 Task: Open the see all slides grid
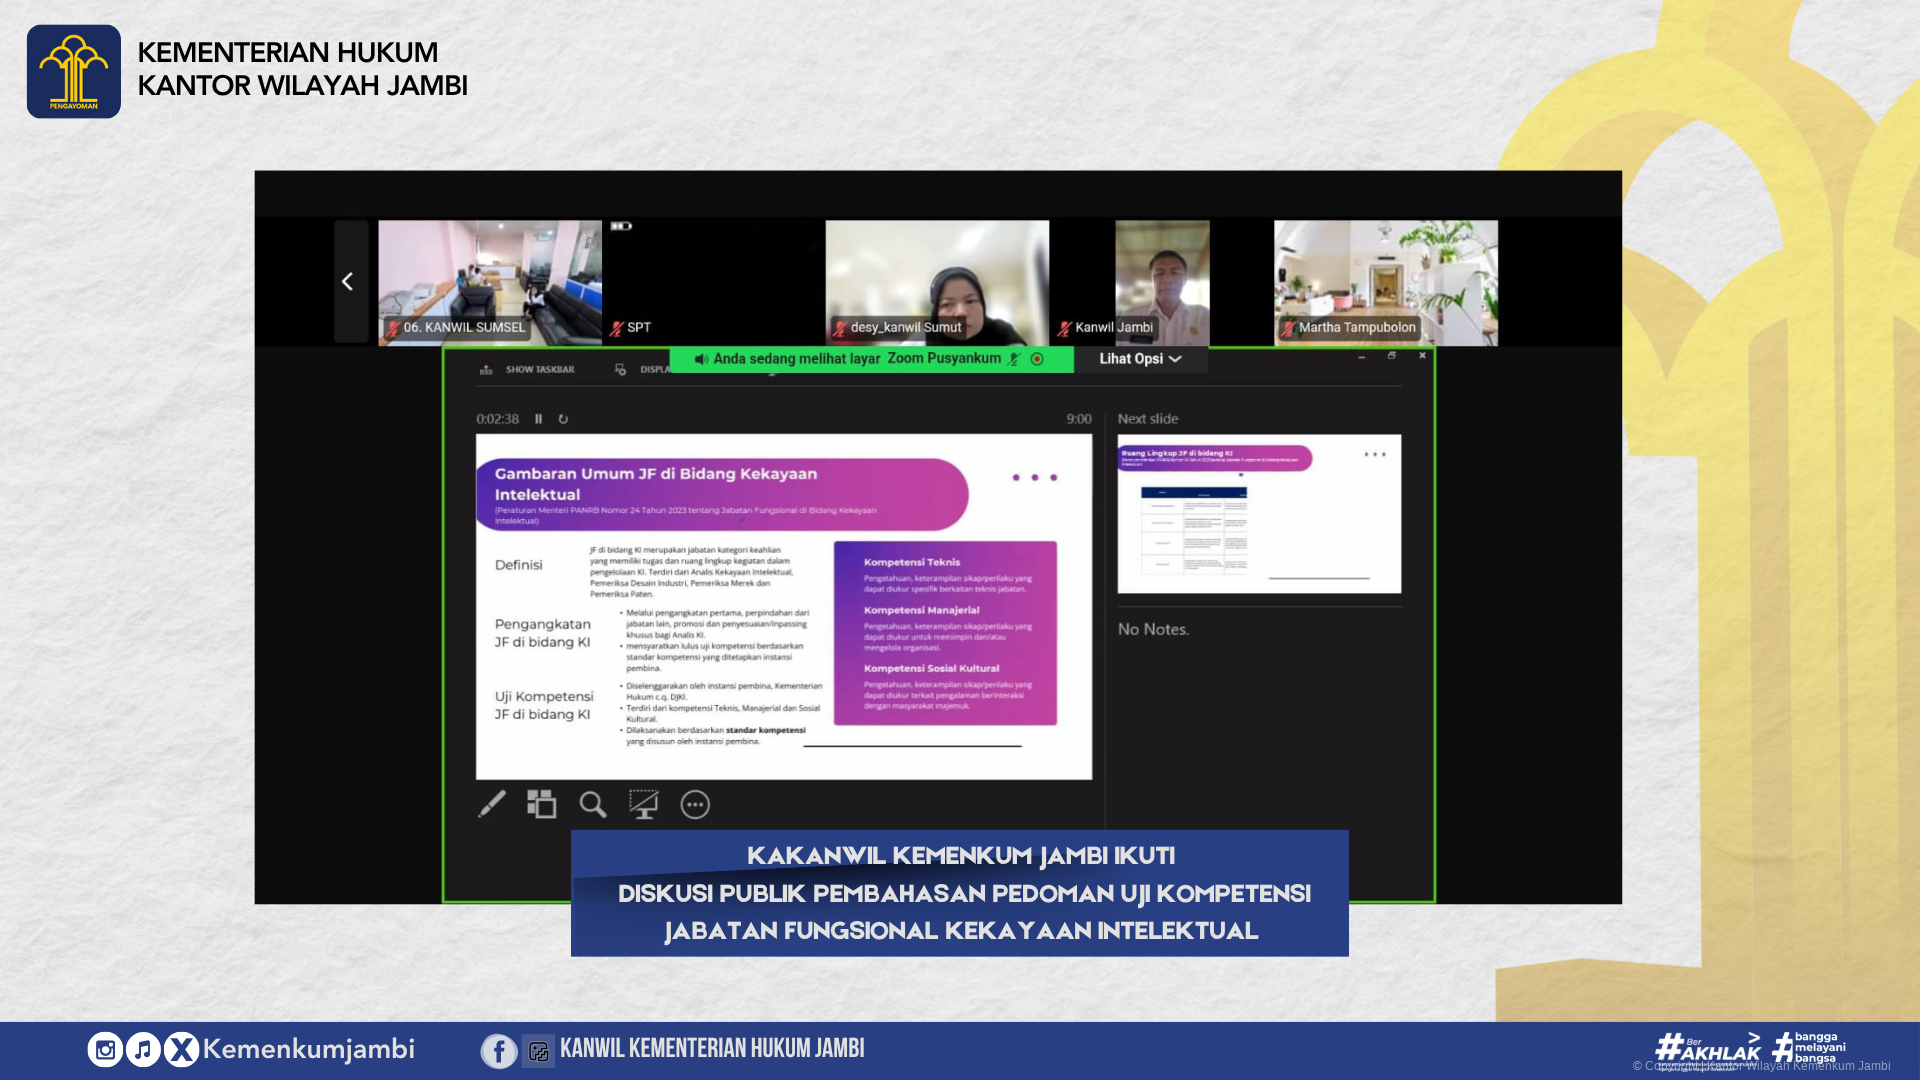(x=542, y=804)
